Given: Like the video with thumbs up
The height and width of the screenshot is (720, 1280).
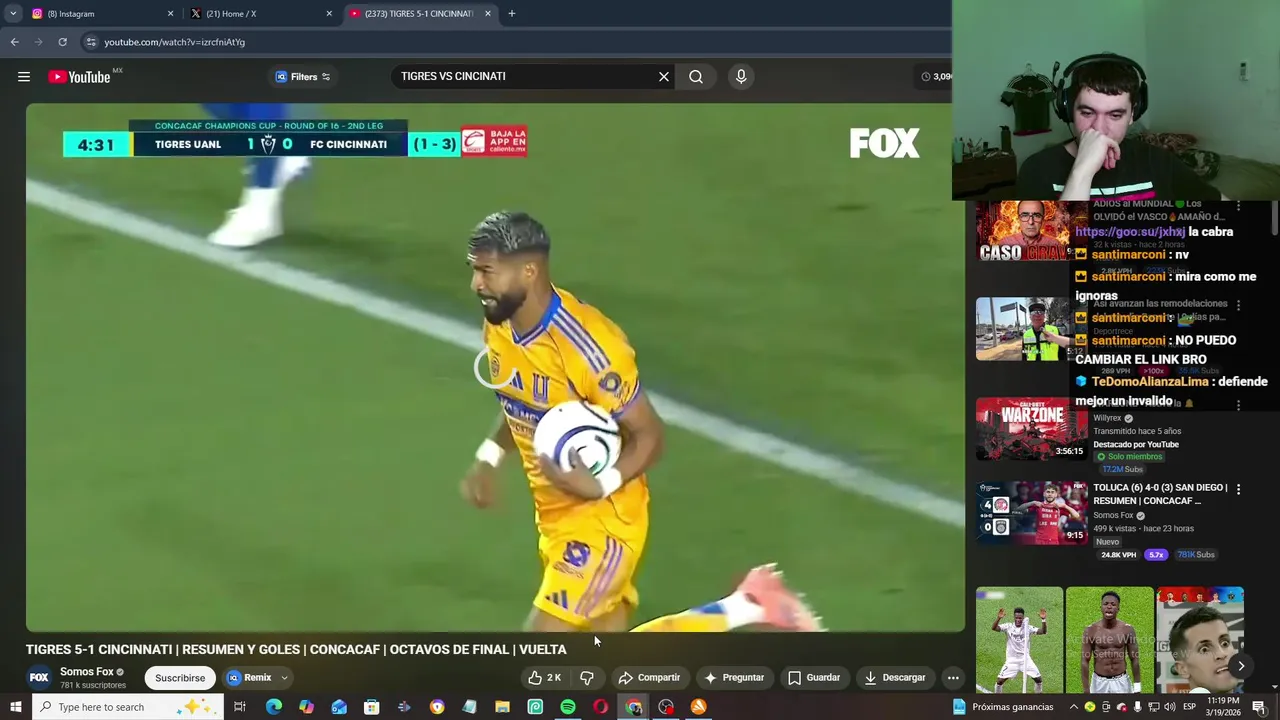Looking at the screenshot, I should 545,678.
